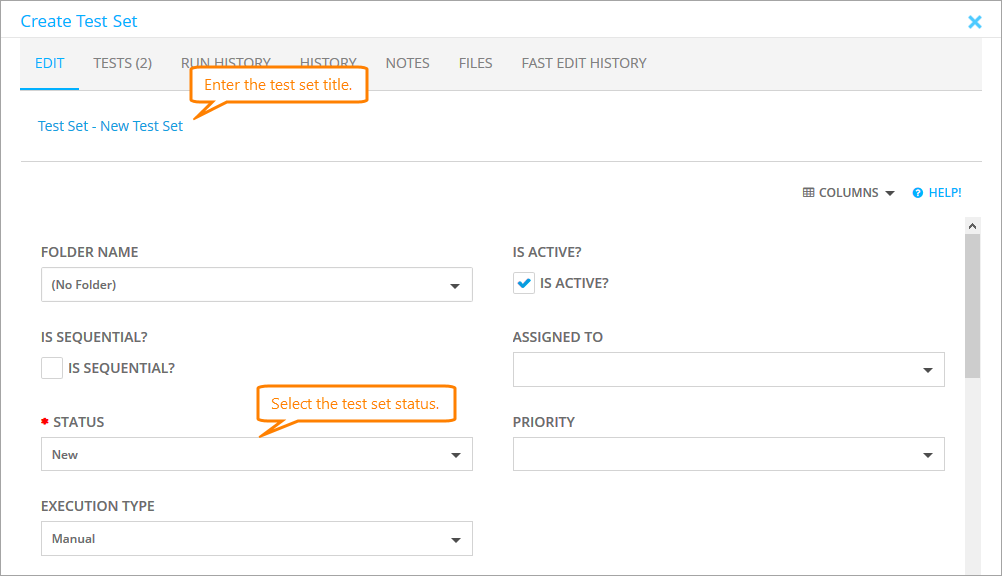This screenshot has width=1002, height=576.
Task: Open the Status dropdown showing New
Action: coord(256,455)
